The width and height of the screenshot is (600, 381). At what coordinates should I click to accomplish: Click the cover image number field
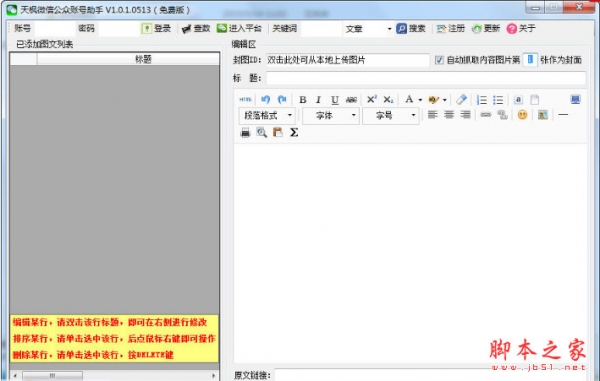tap(530, 60)
